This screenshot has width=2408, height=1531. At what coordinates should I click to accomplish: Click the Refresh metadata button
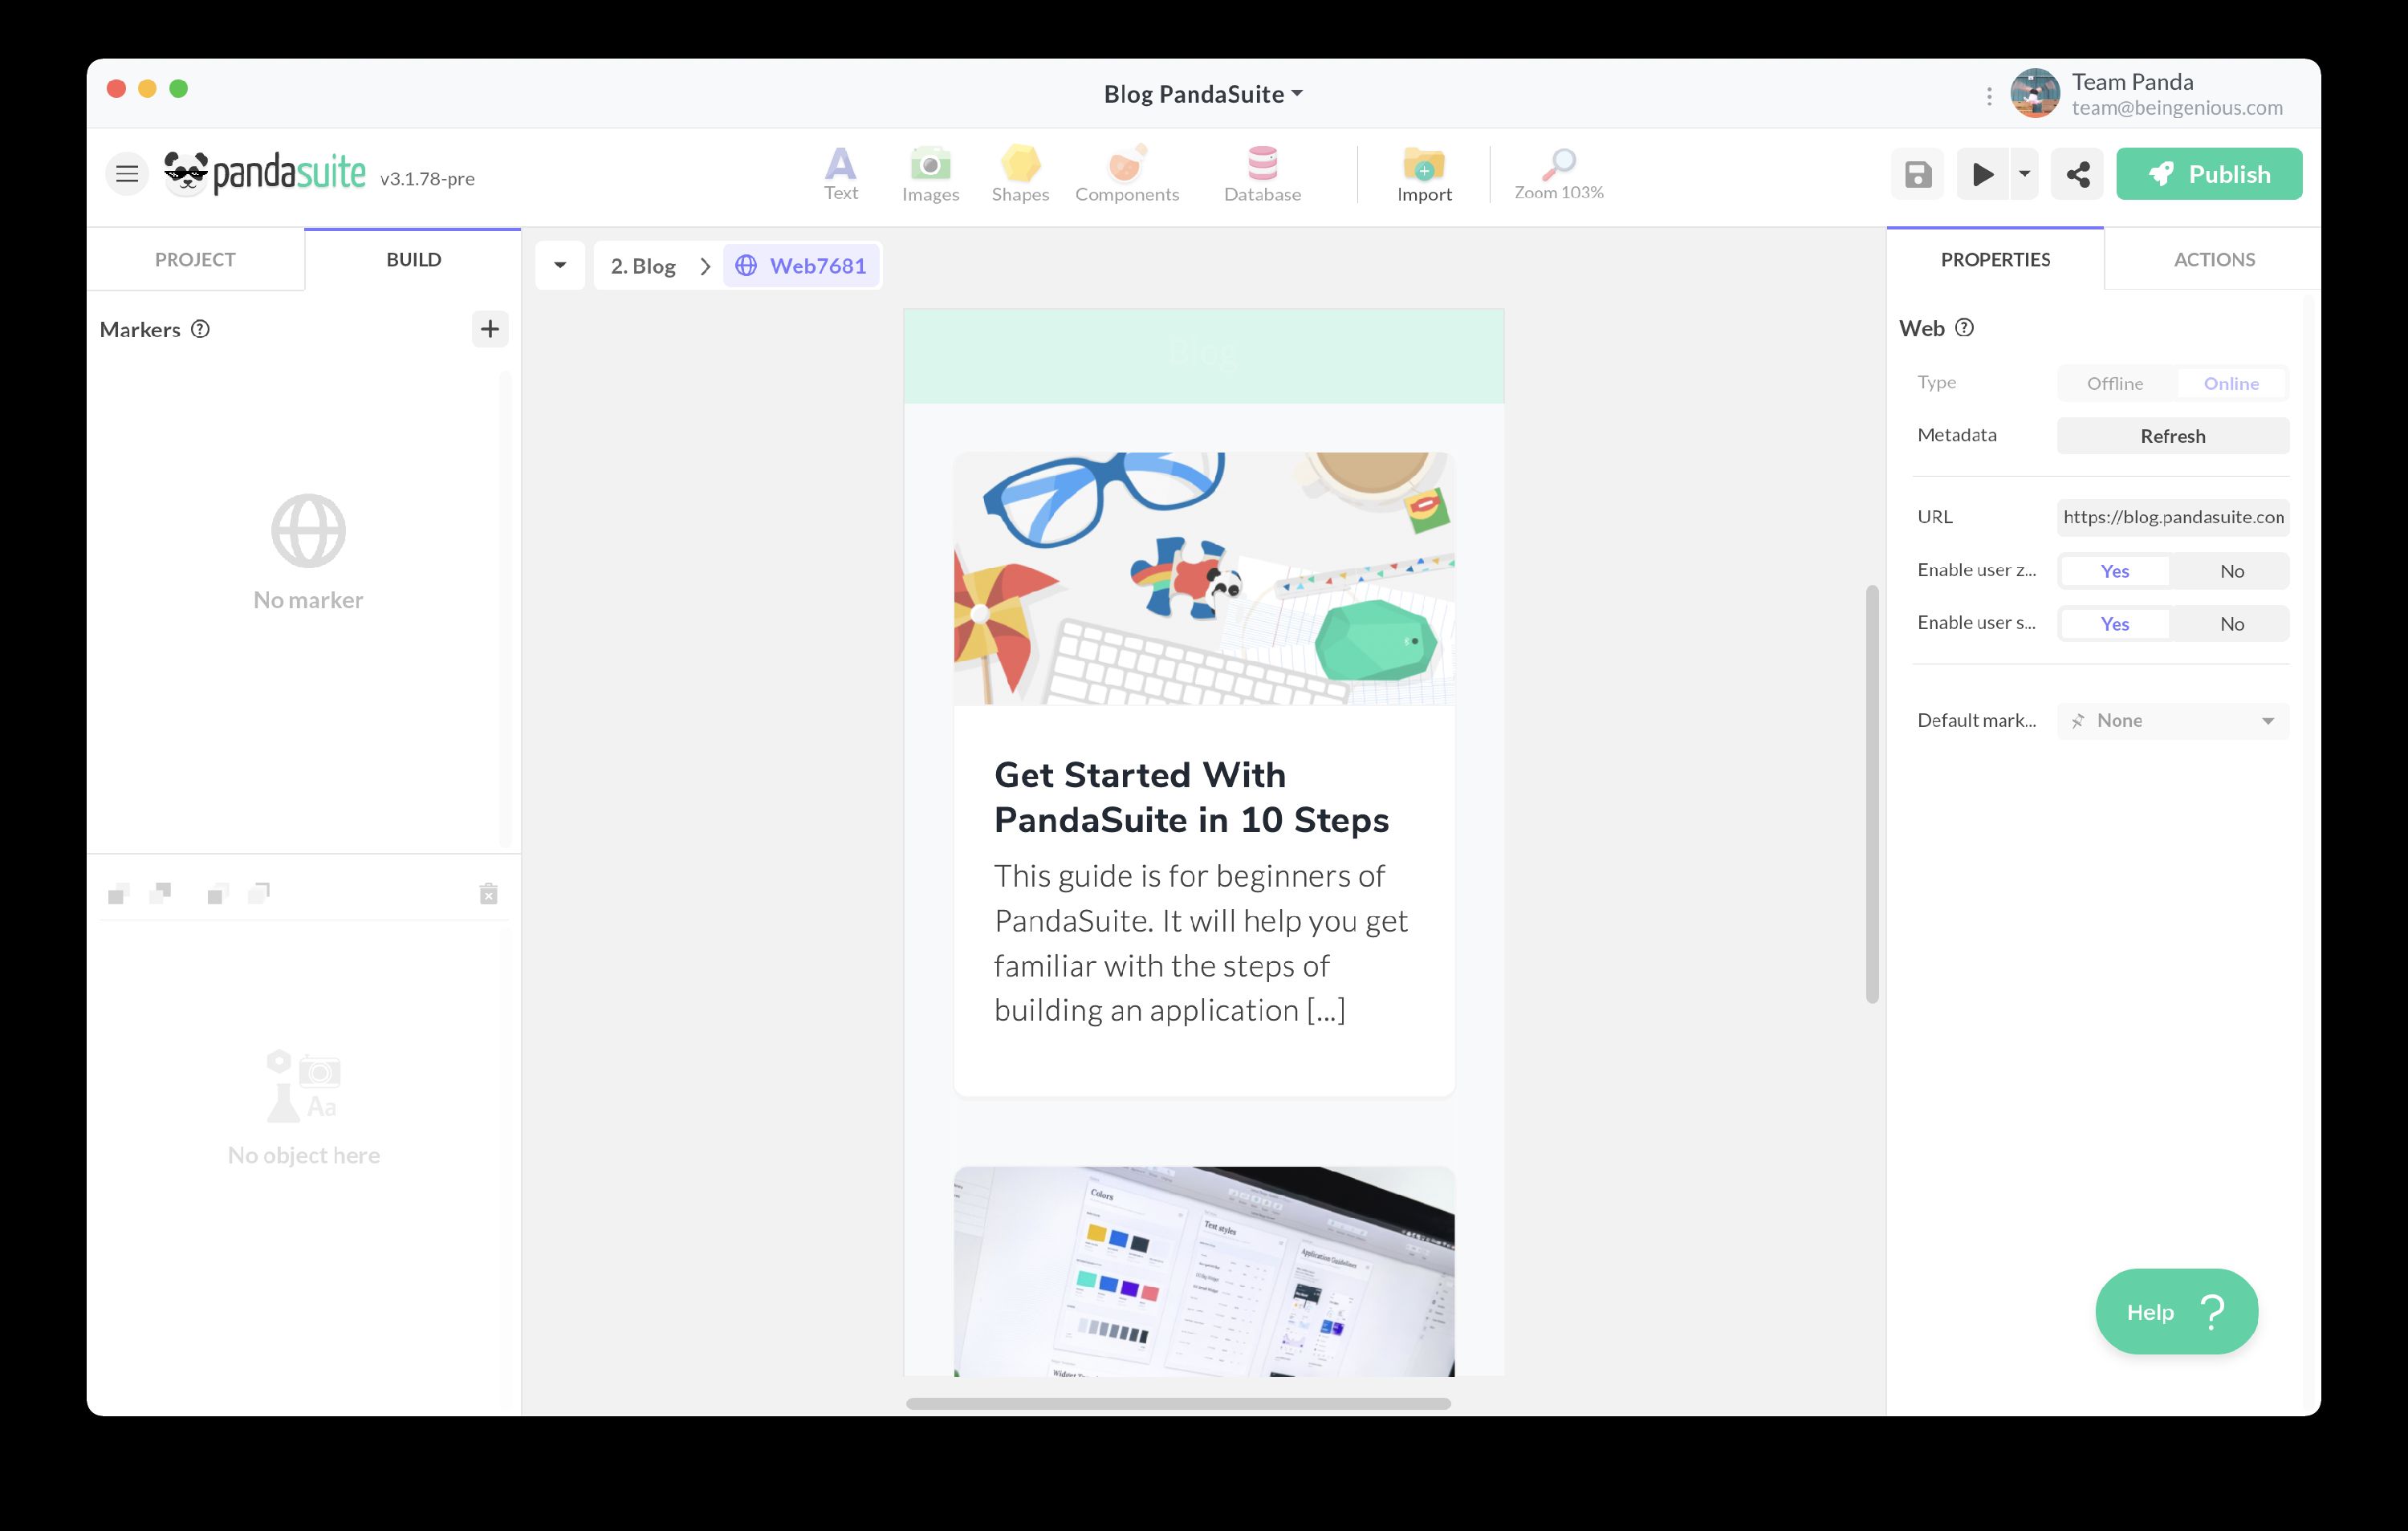coord(2172,436)
